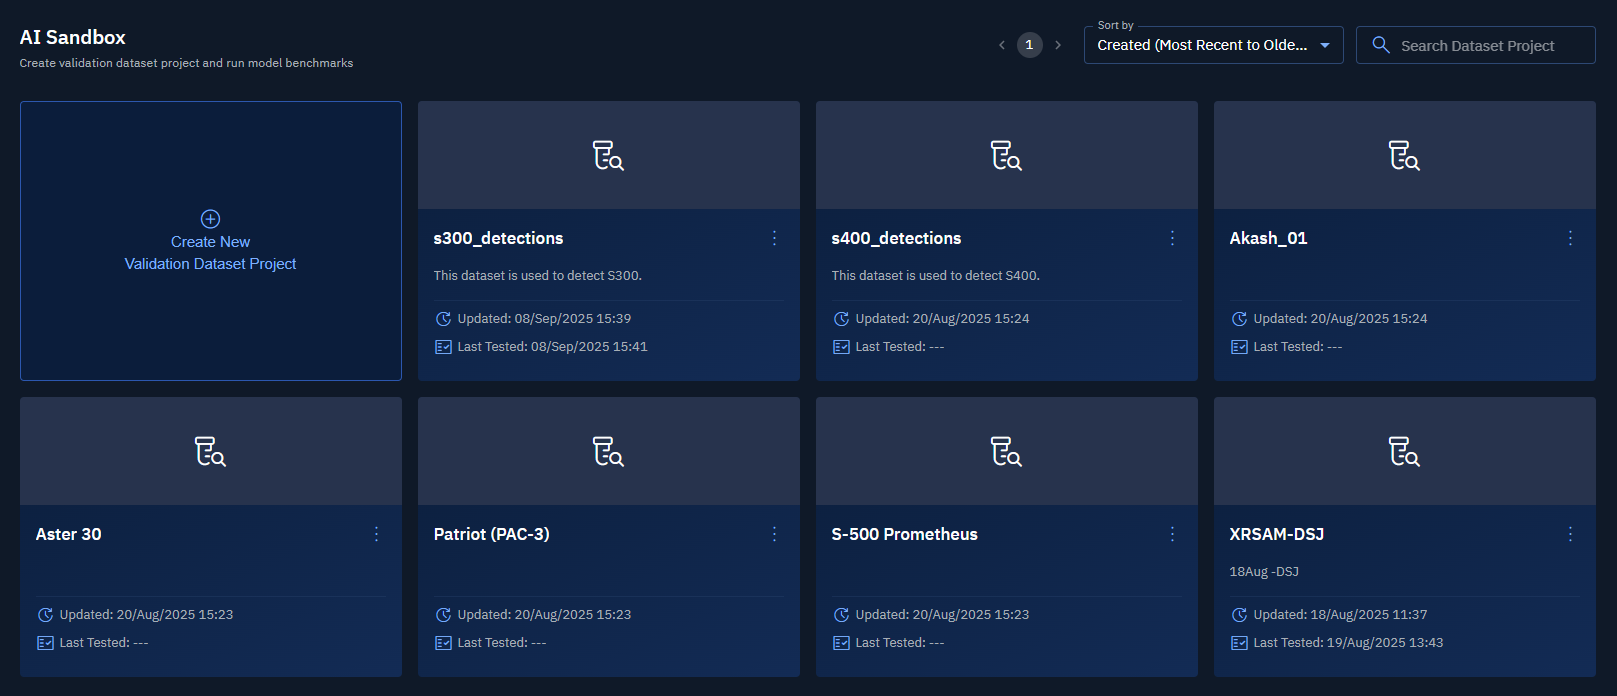
Task: Open the S-500 Prometheus options menu
Action: click(1172, 534)
